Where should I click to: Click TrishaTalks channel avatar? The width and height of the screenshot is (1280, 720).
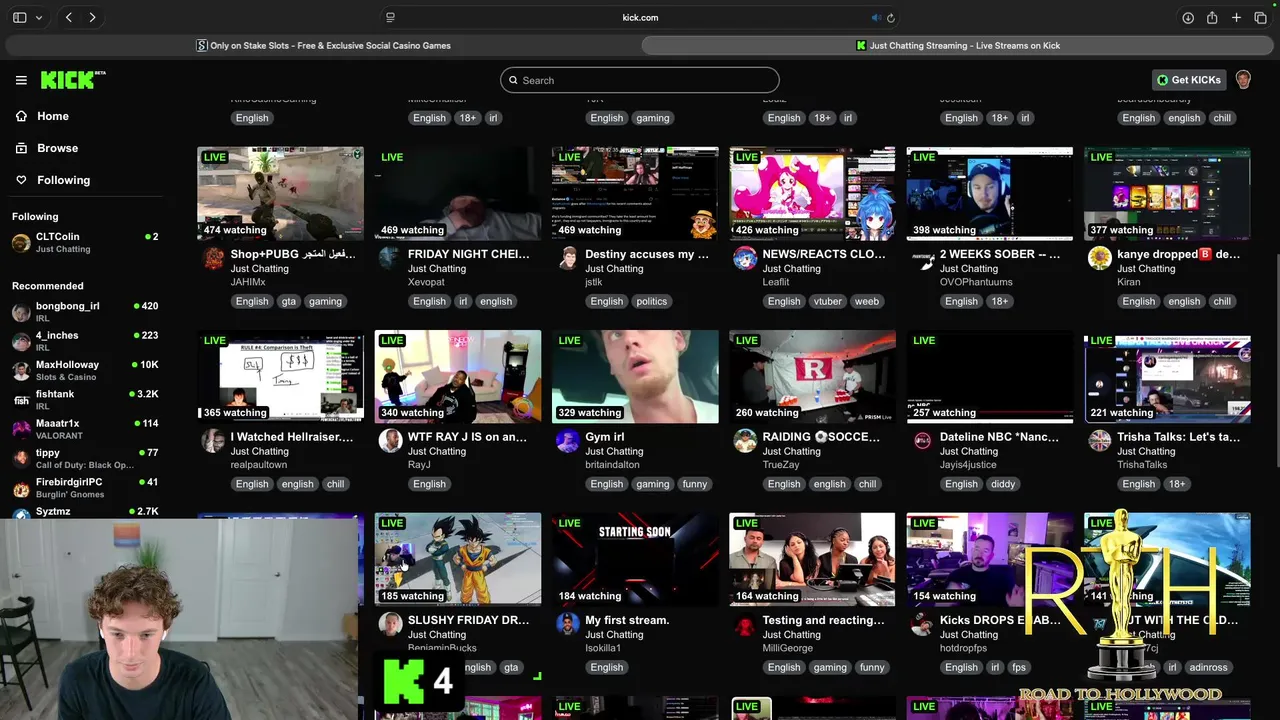tap(1100, 441)
